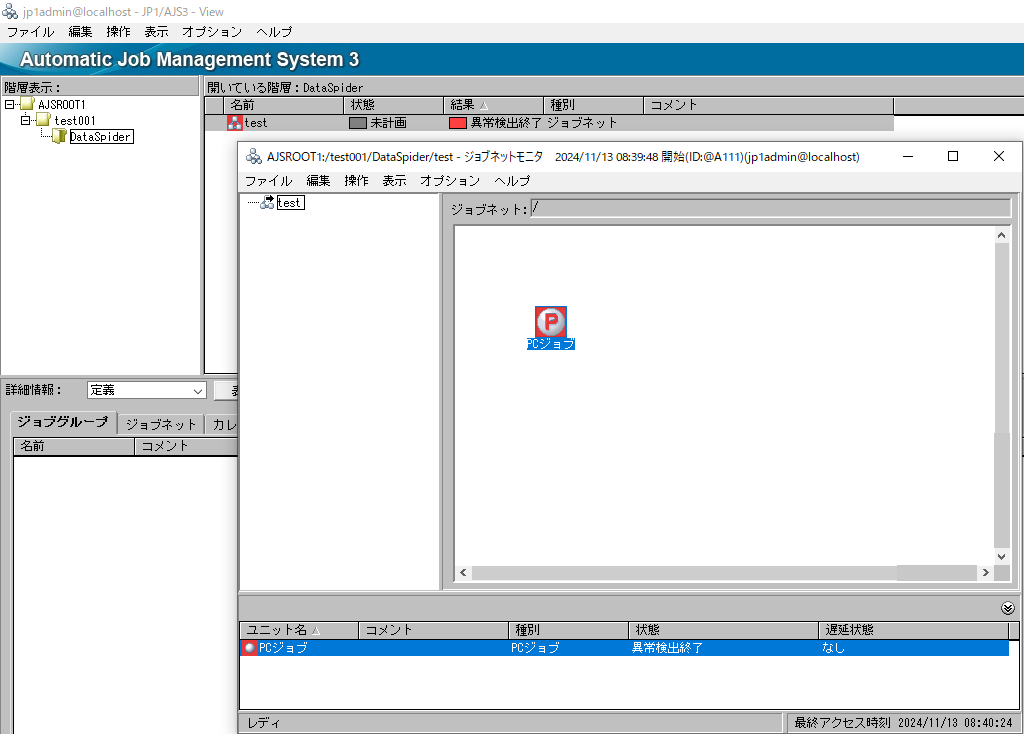Click the main JP1/AJS3 View window app icon
Screen dimensions: 1024x734
click(x=10, y=11)
